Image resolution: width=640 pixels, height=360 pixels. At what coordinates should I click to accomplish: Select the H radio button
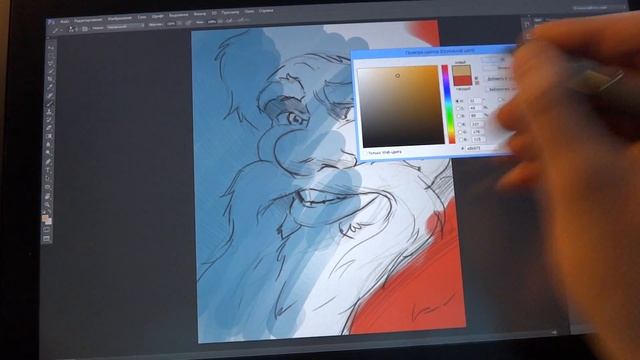[x=458, y=101]
